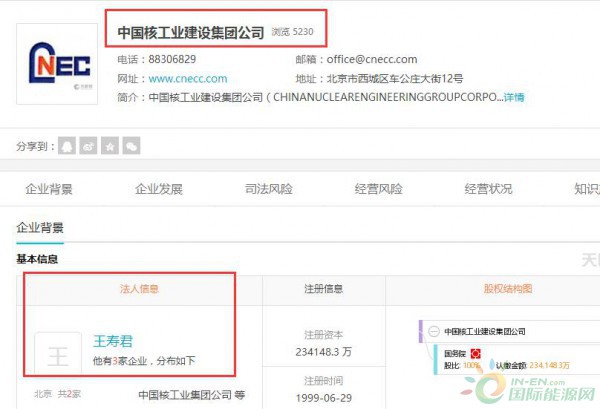
Task: Click the 王 avatar placeholder
Action: click(x=58, y=357)
